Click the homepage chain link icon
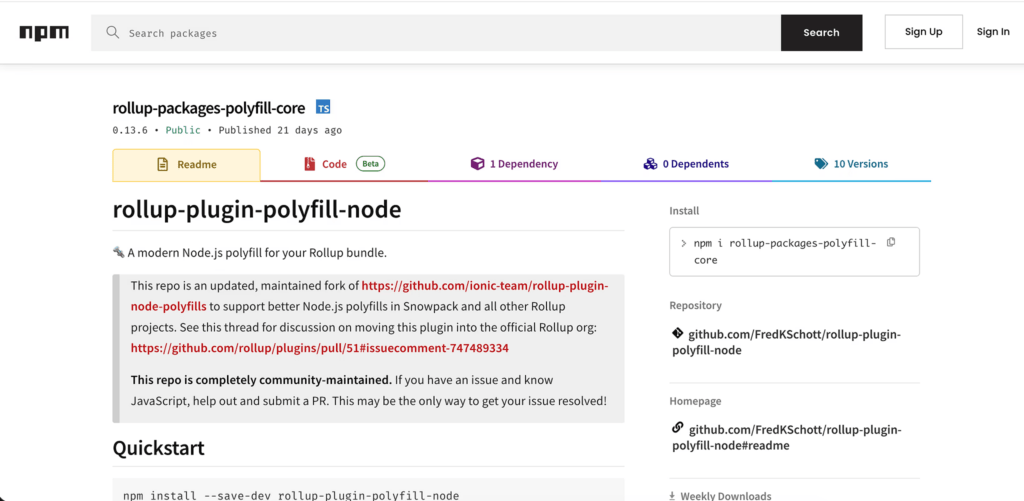 coord(677,428)
